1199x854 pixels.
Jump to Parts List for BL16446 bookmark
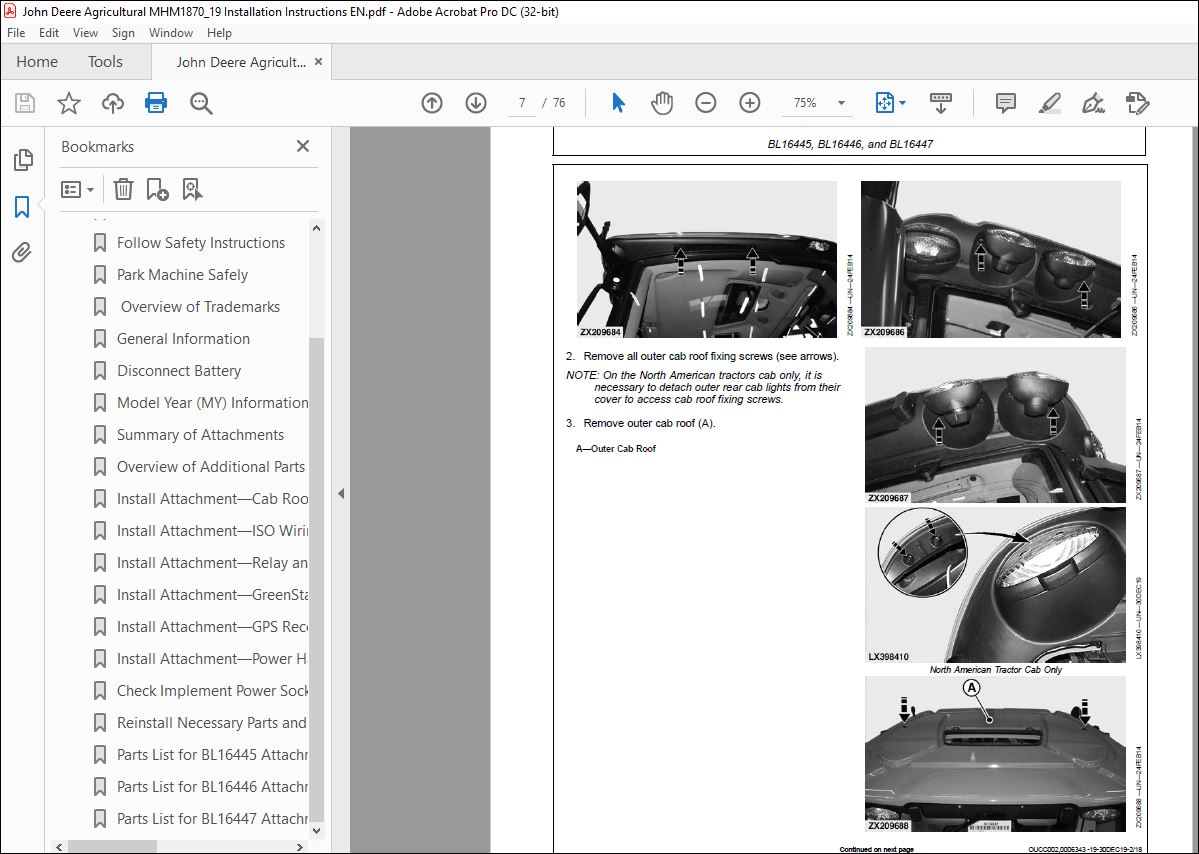pyautogui.click(x=212, y=787)
